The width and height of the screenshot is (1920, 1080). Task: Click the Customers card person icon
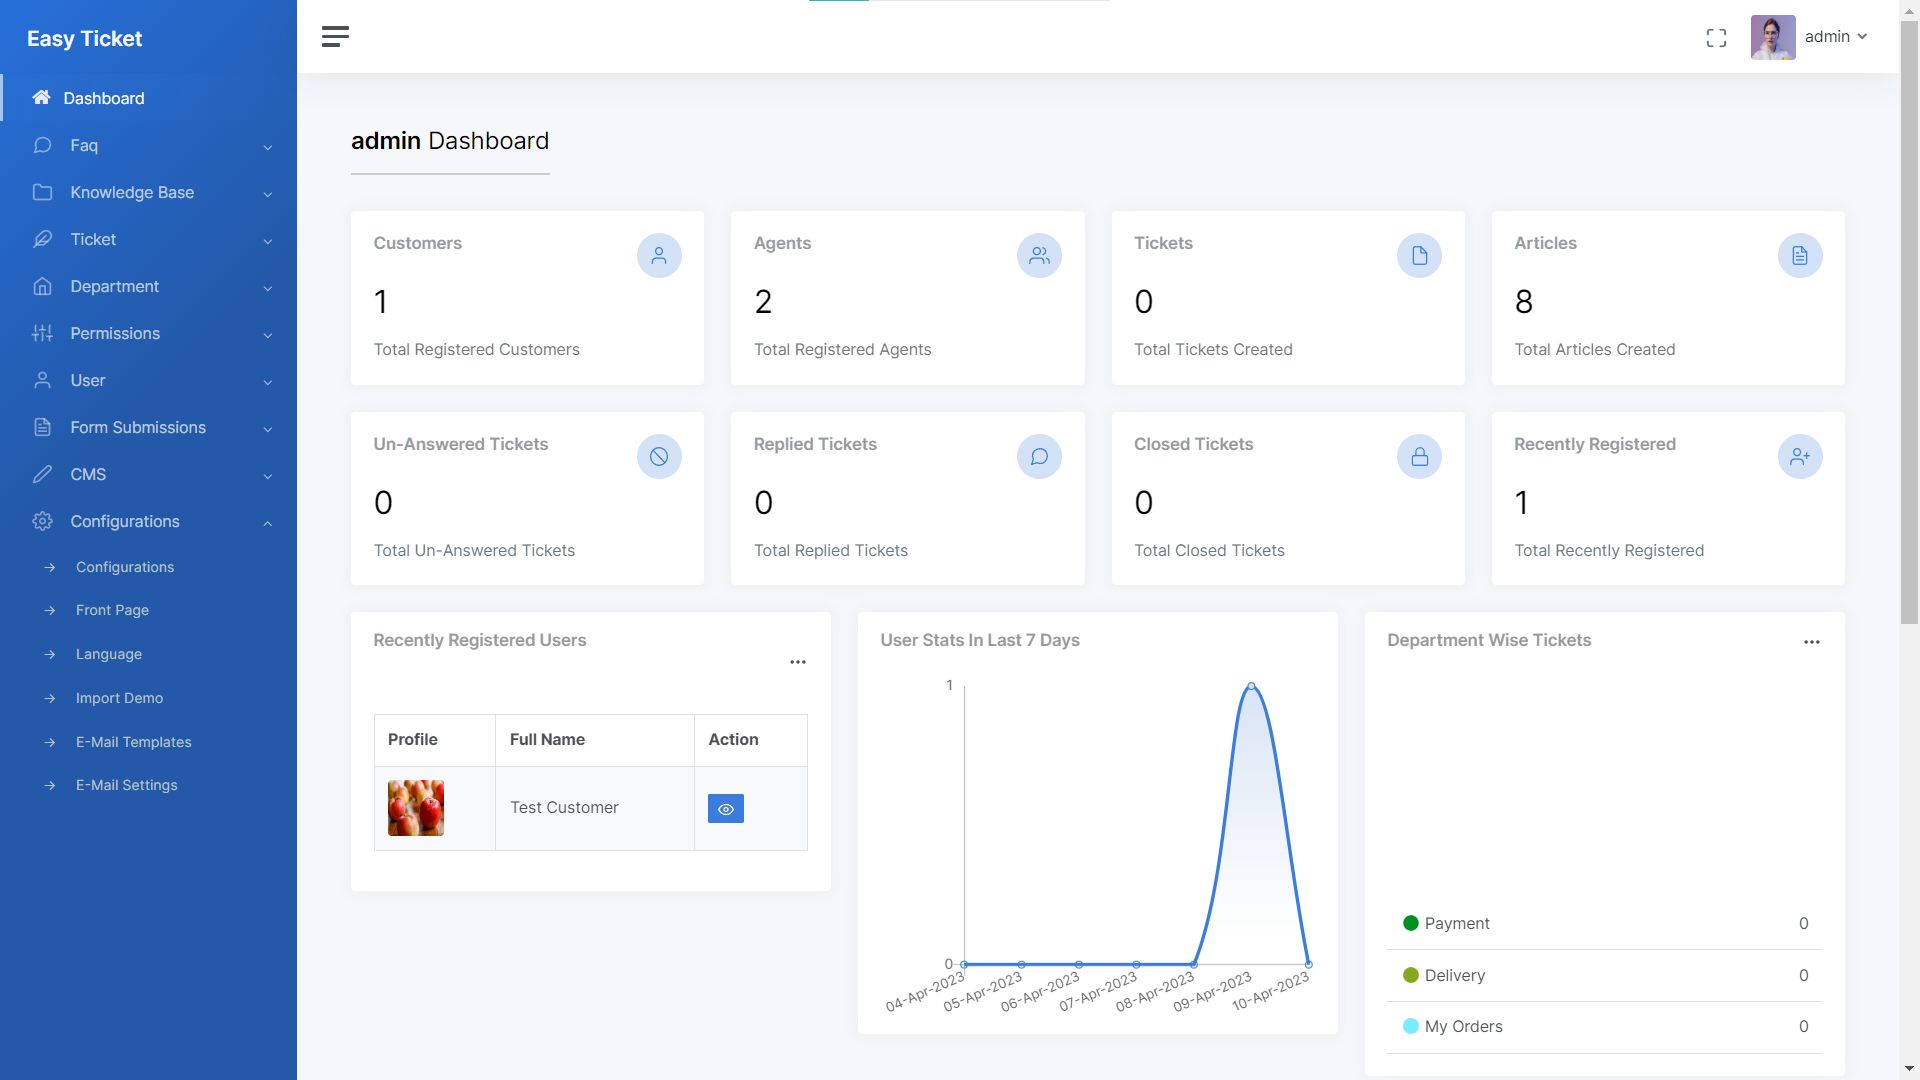[x=659, y=256]
